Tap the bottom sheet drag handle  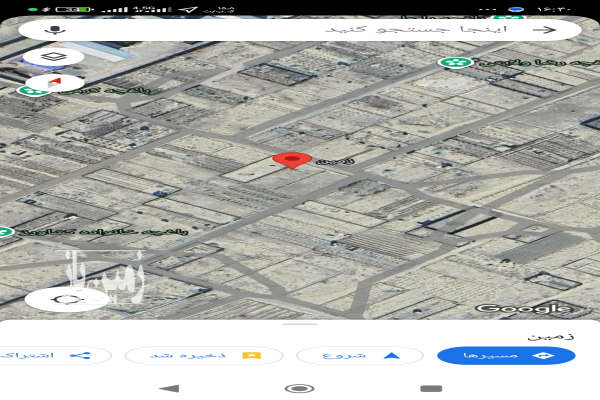pyautogui.click(x=300, y=324)
